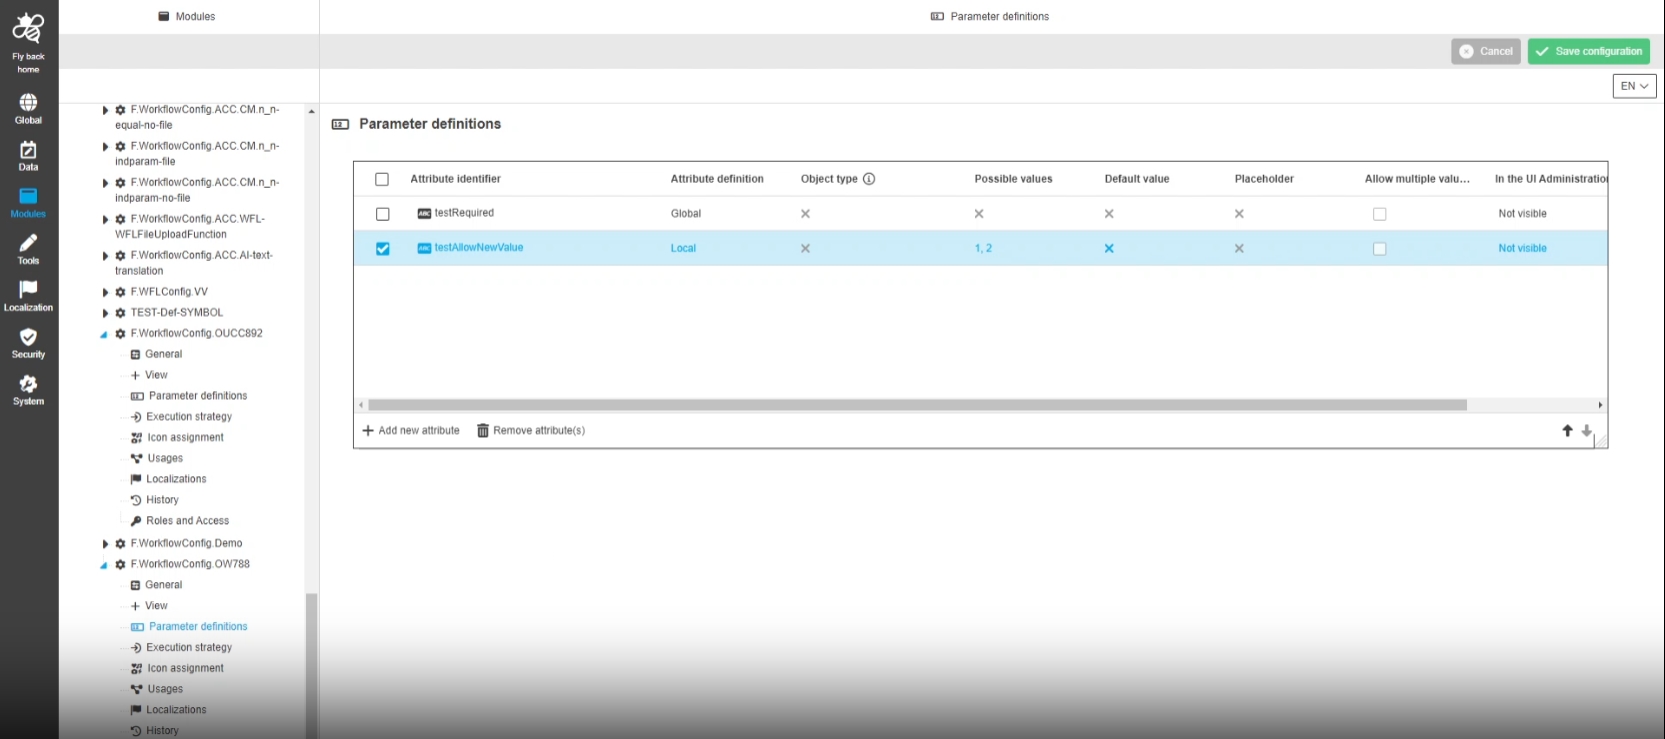The height and width of the screenshot is (739, 1665).
Task: Expand the F.WorkflowConfig.Demo tree node
Action: 105,544
